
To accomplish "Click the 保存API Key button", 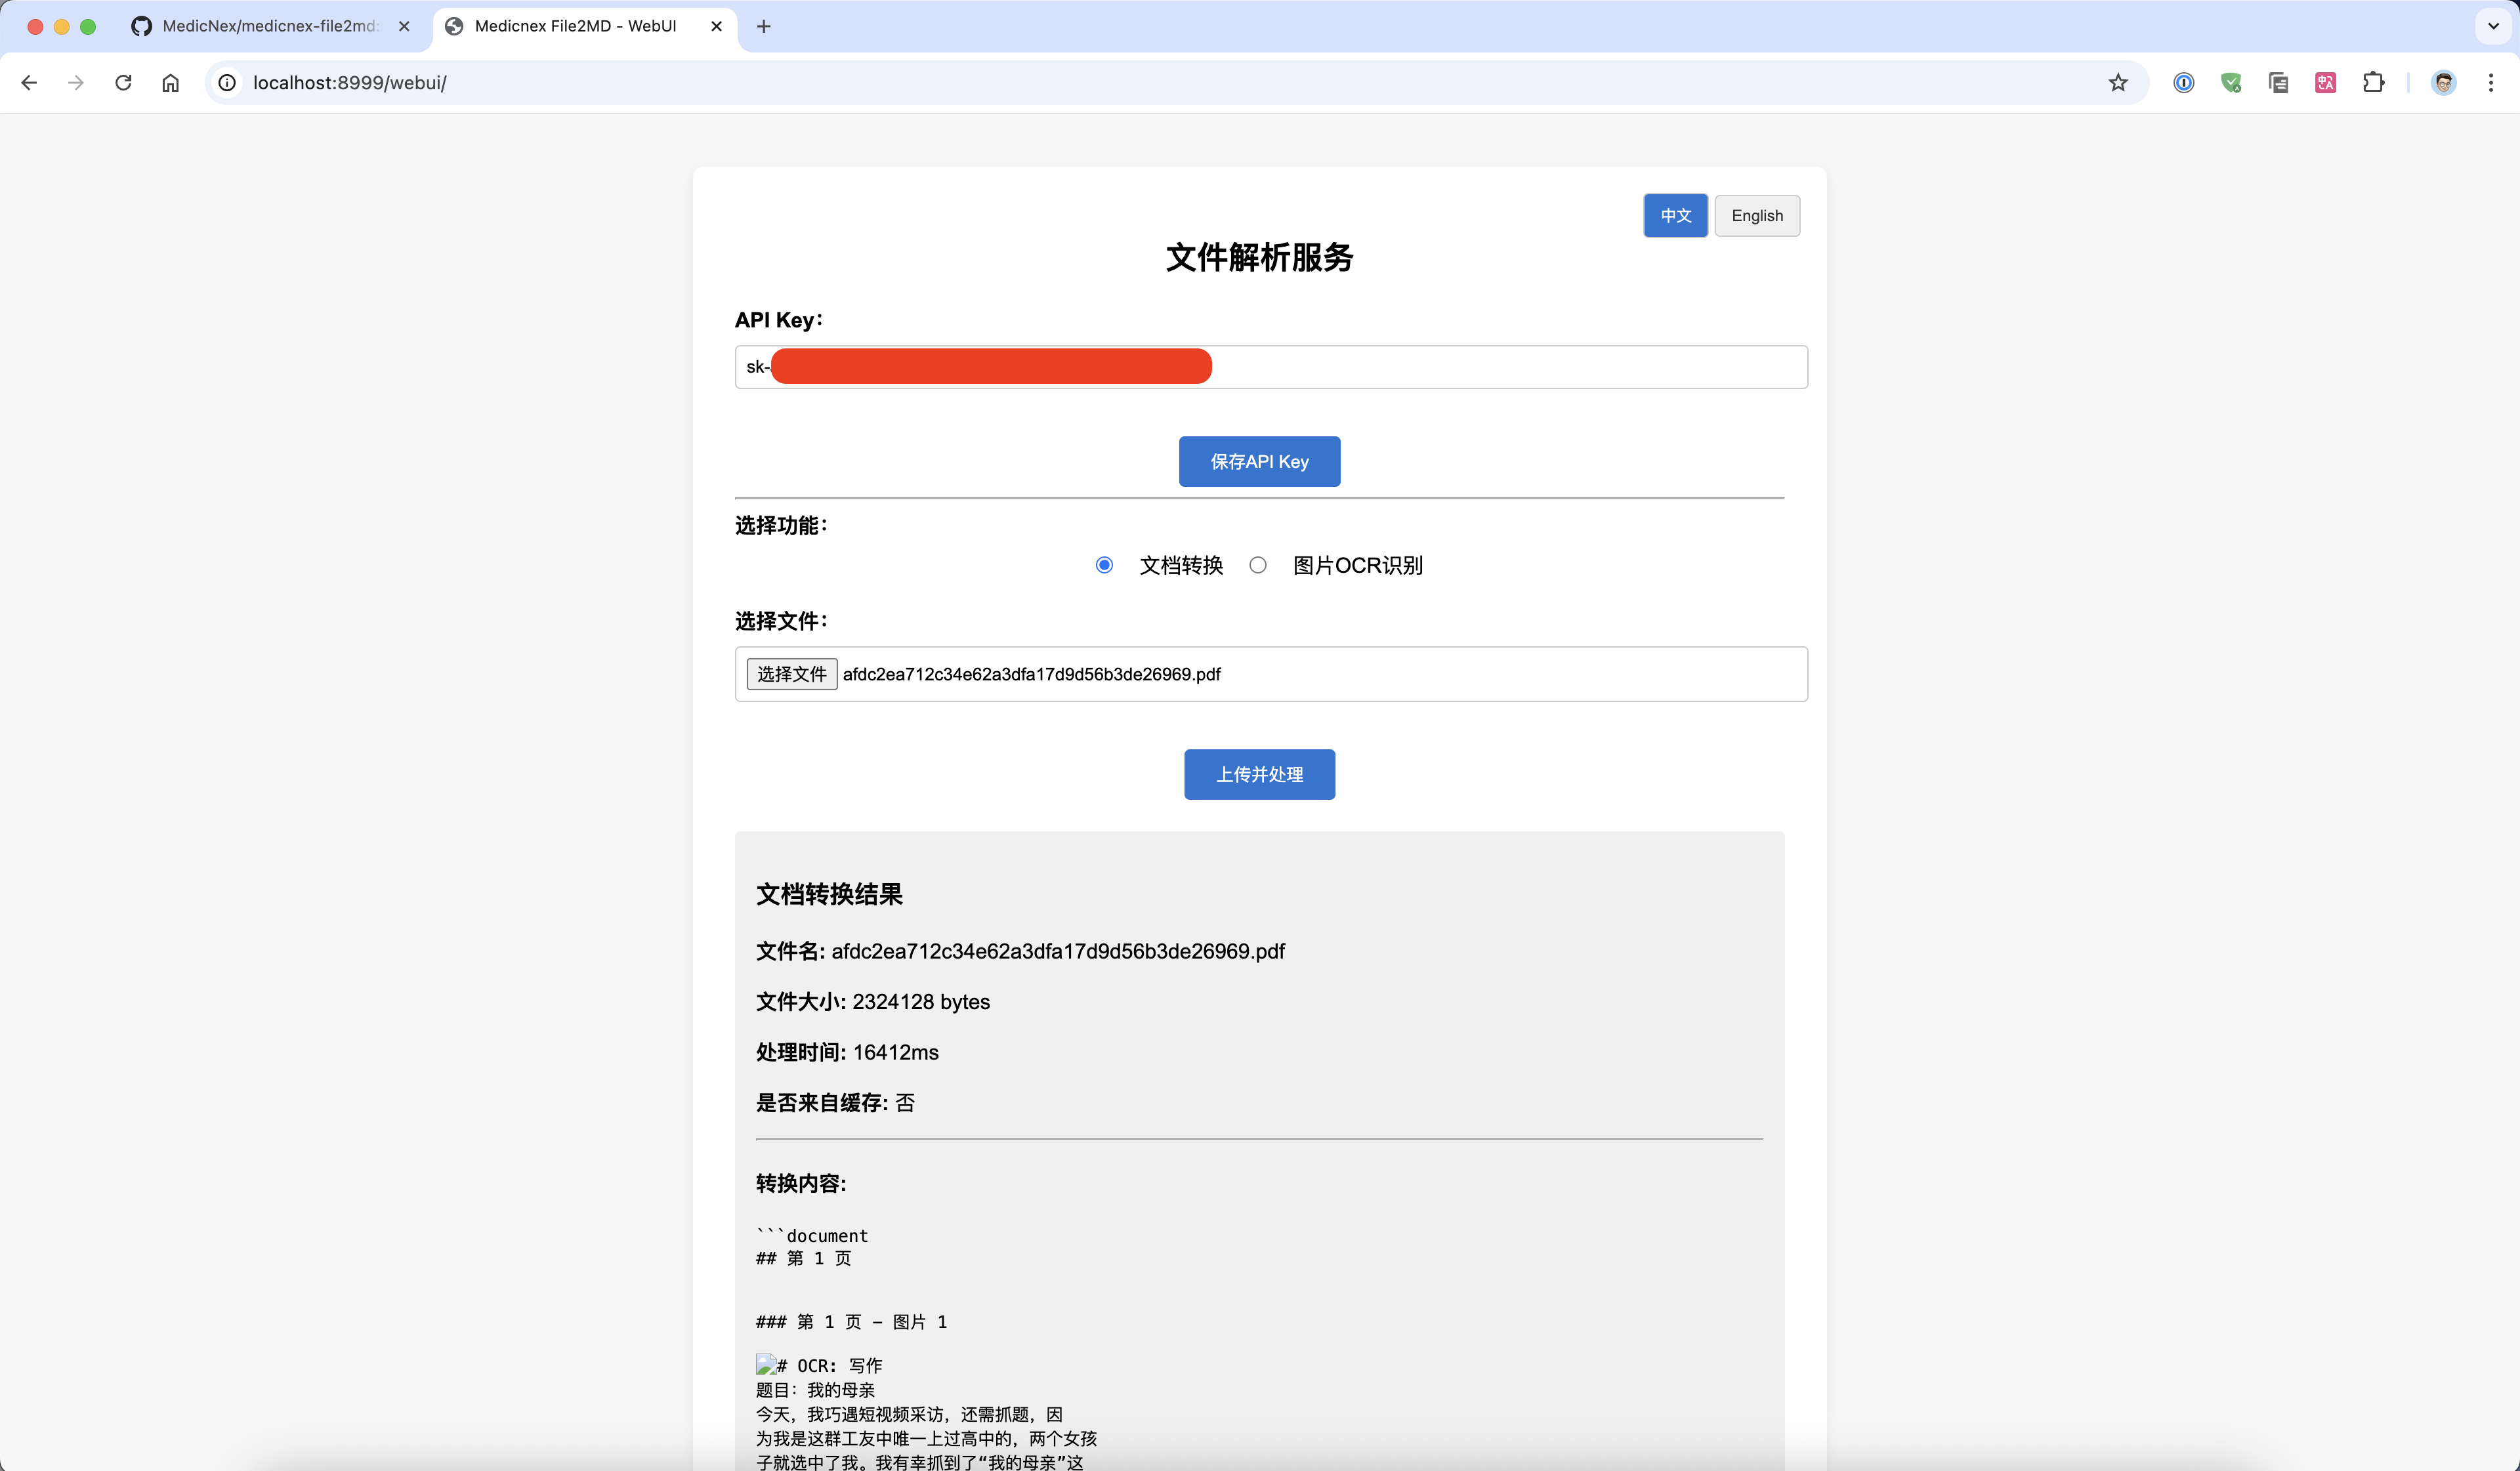I will click(x=1259, y=461).
